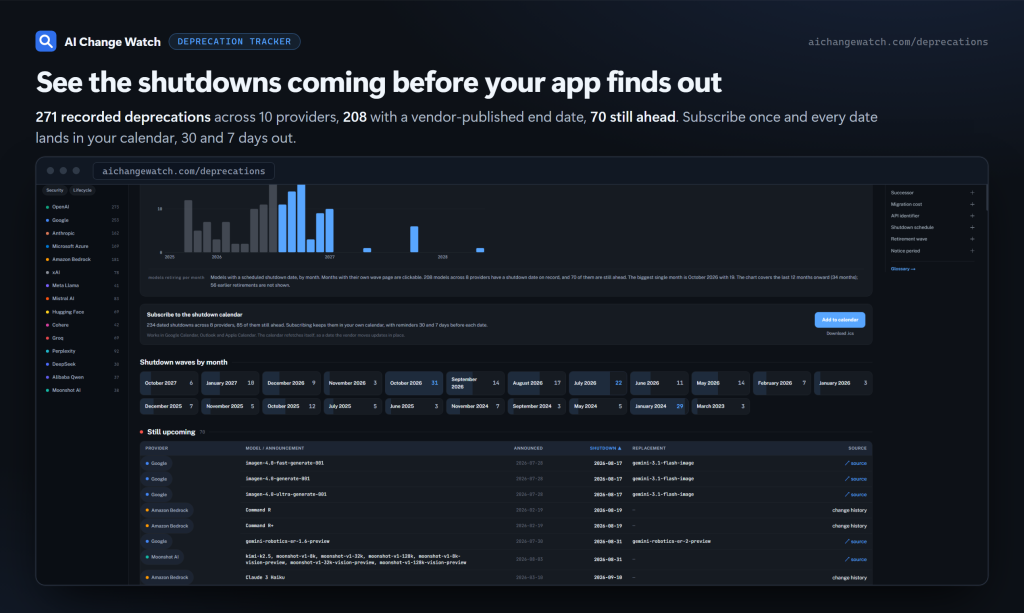
Task: Open the January 2027 wave chip
Action: [230, 383]
